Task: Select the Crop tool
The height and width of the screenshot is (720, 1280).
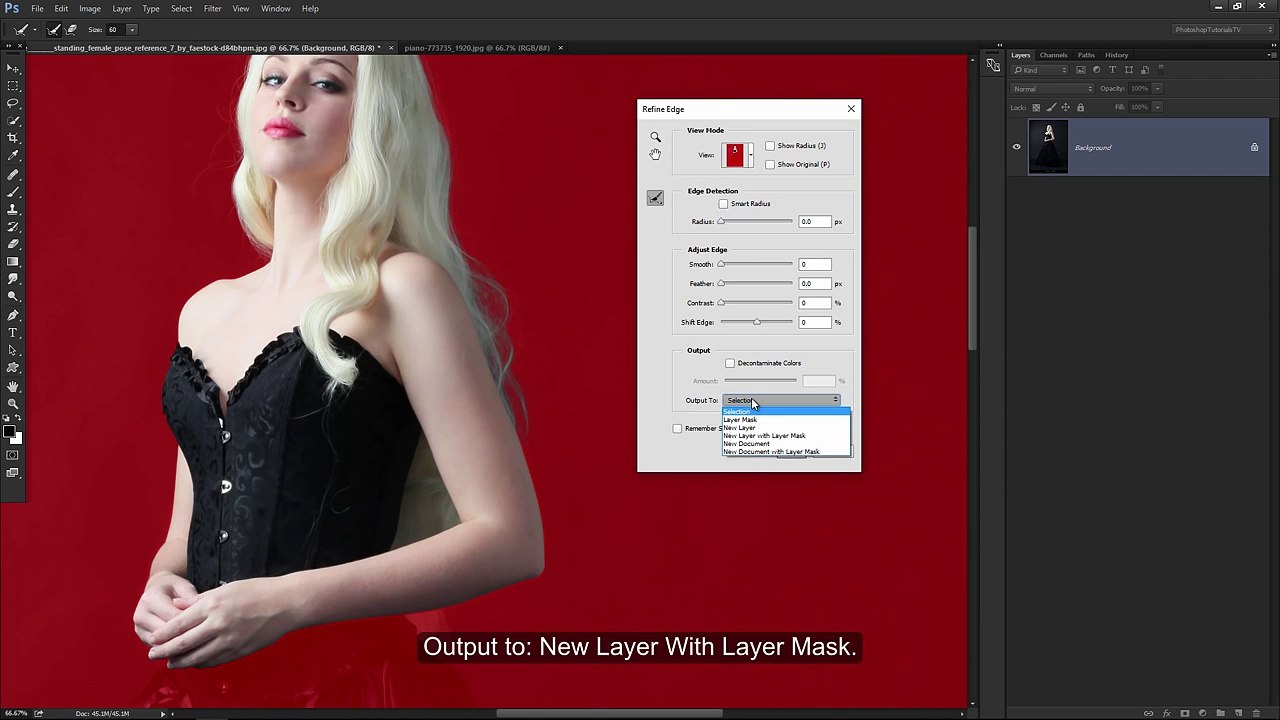Action: coord(13,138)
